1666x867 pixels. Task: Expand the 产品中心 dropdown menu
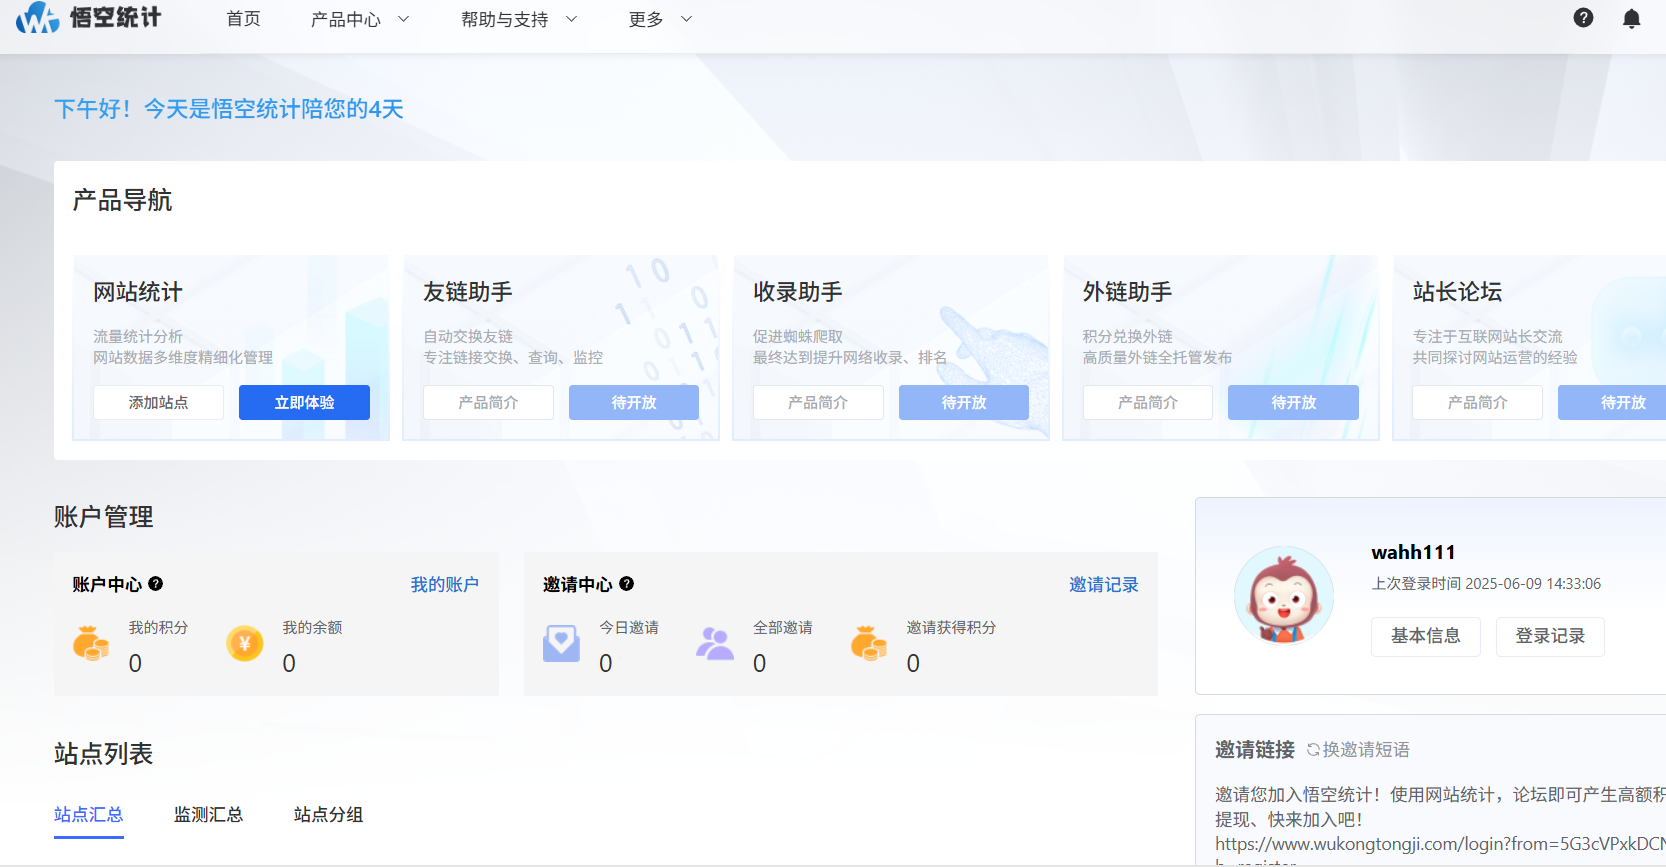(360, 19)
